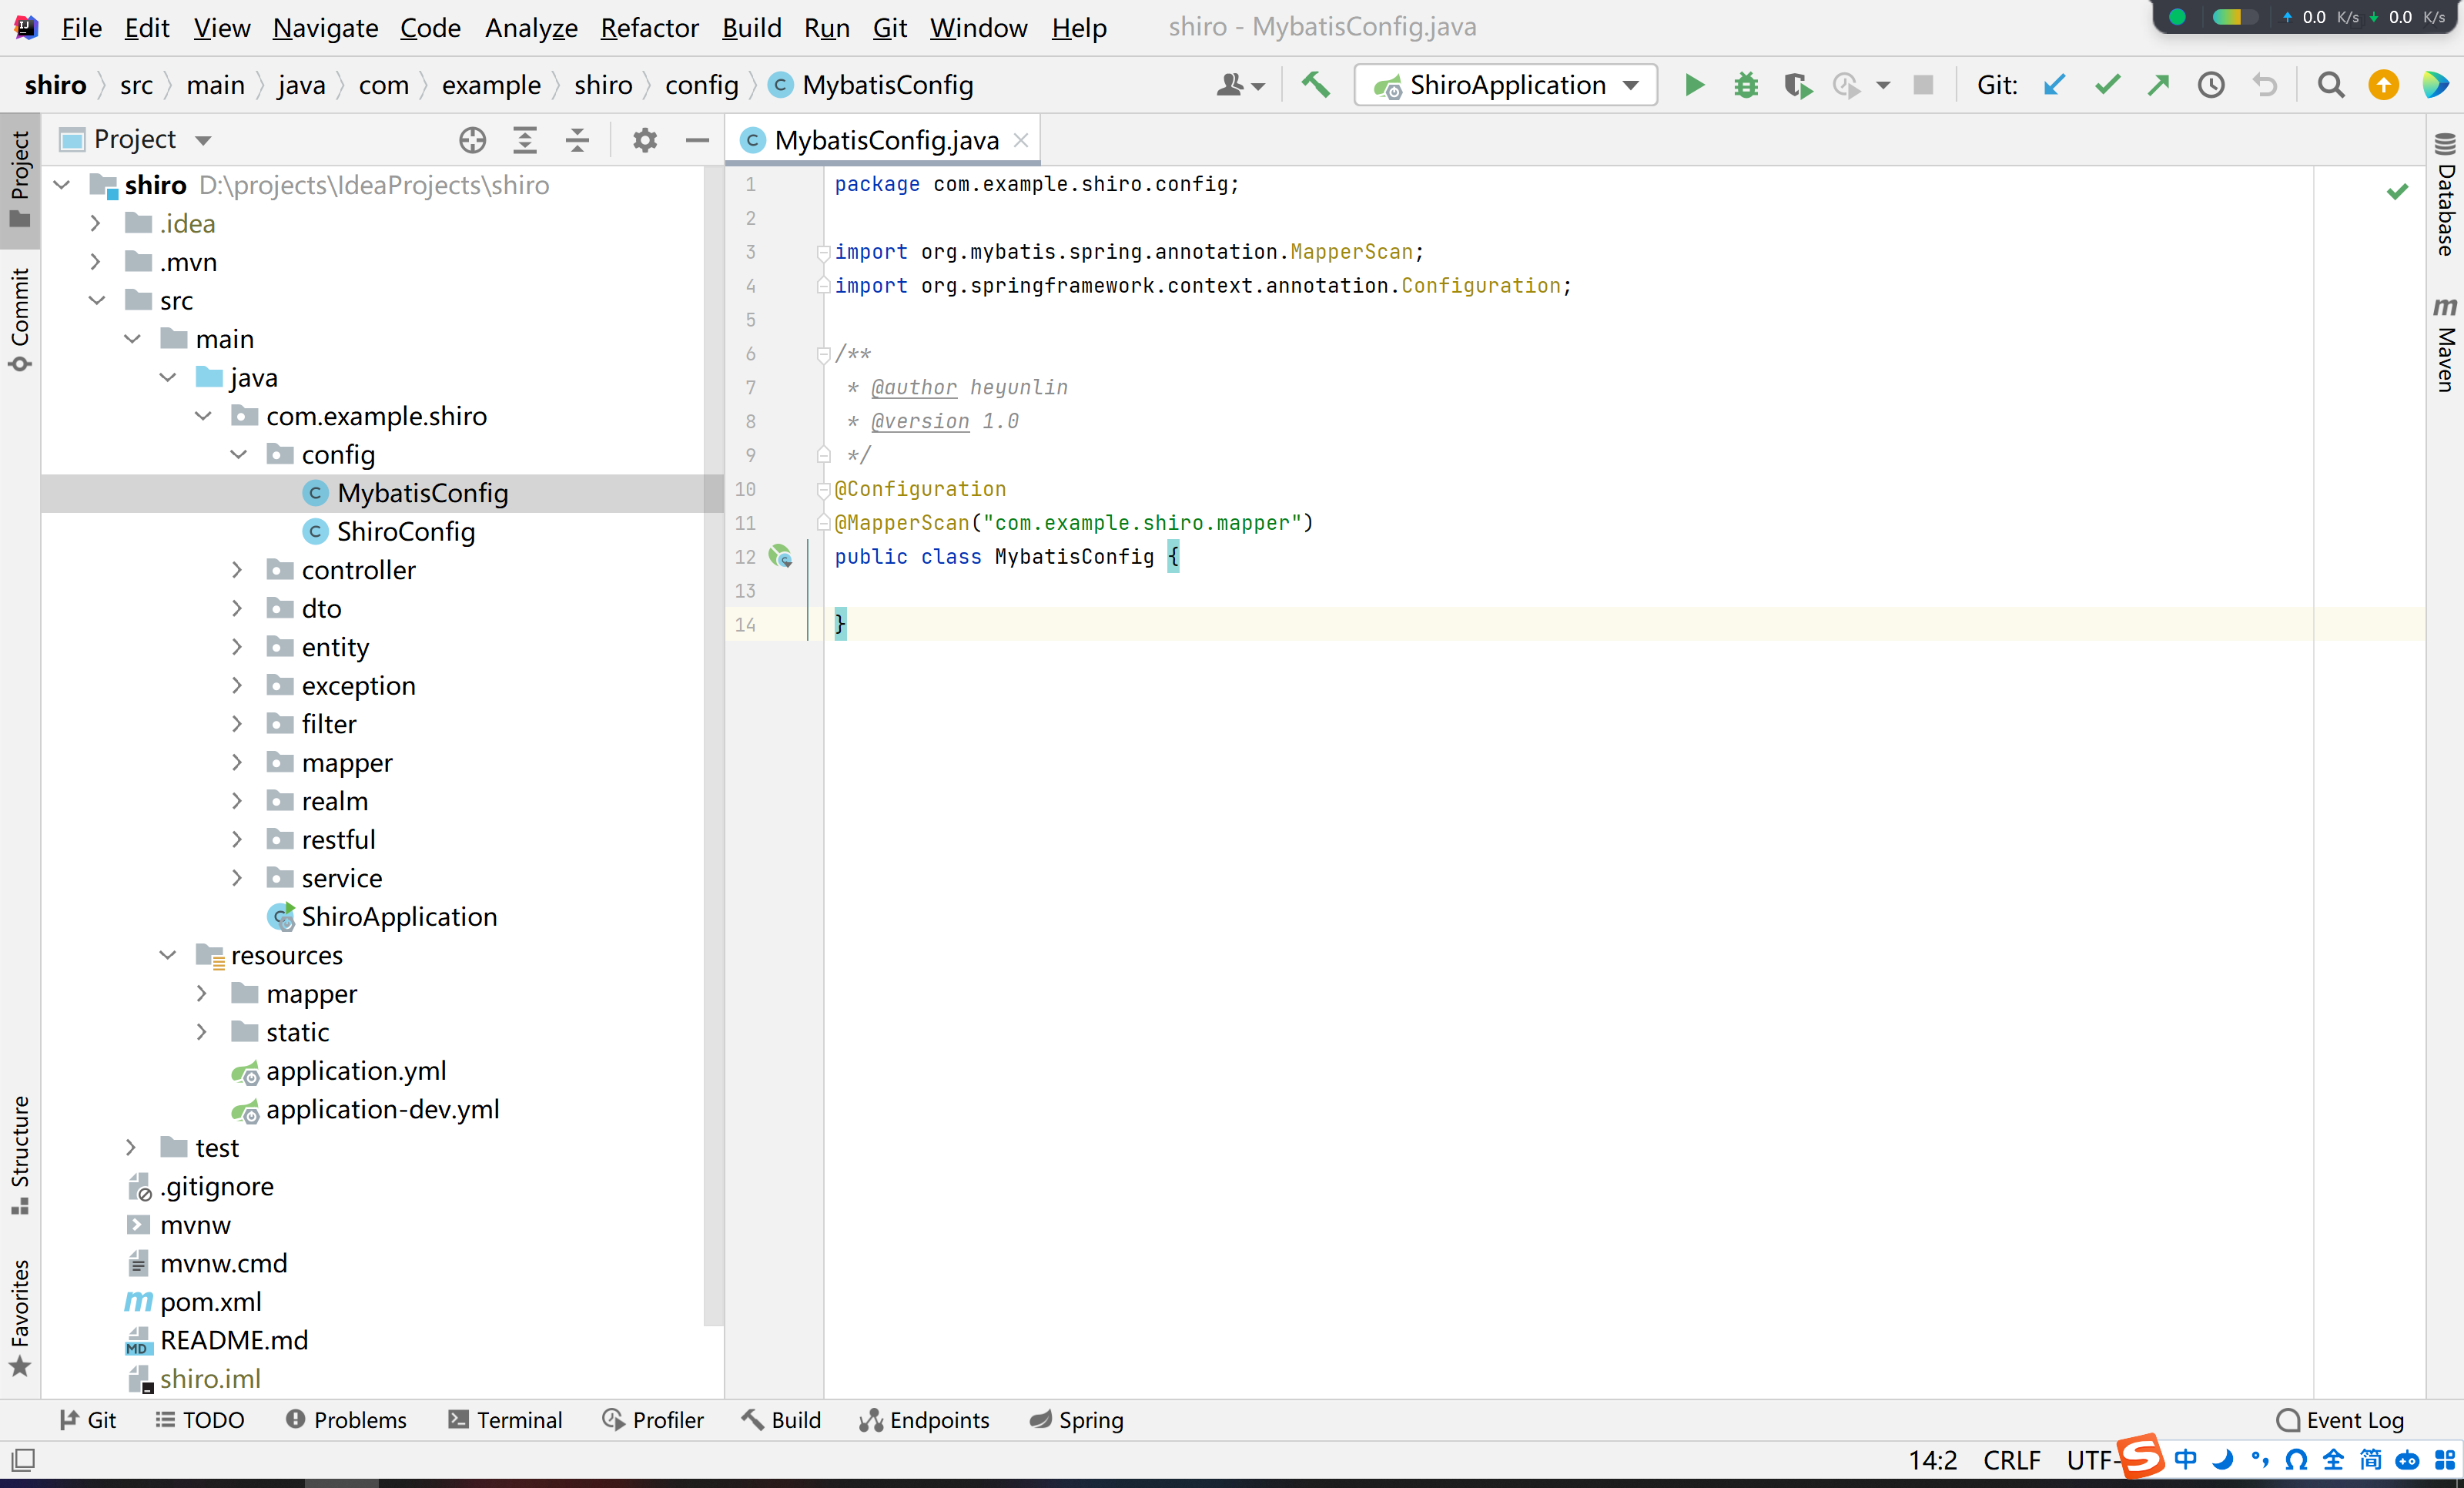Viewport: 2464px width, 1488px height.
Task: Commit changes via Git checkmark icon
Action: [2107, 85]
